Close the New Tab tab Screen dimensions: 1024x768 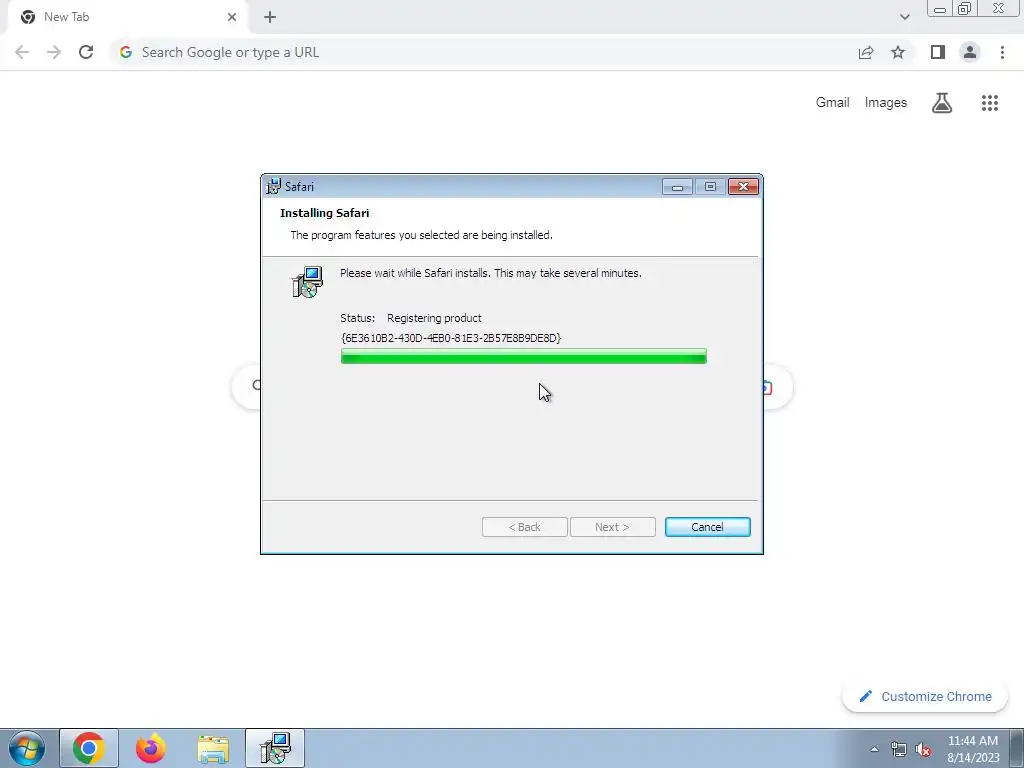pyautogui.click(x=232, y=17)
